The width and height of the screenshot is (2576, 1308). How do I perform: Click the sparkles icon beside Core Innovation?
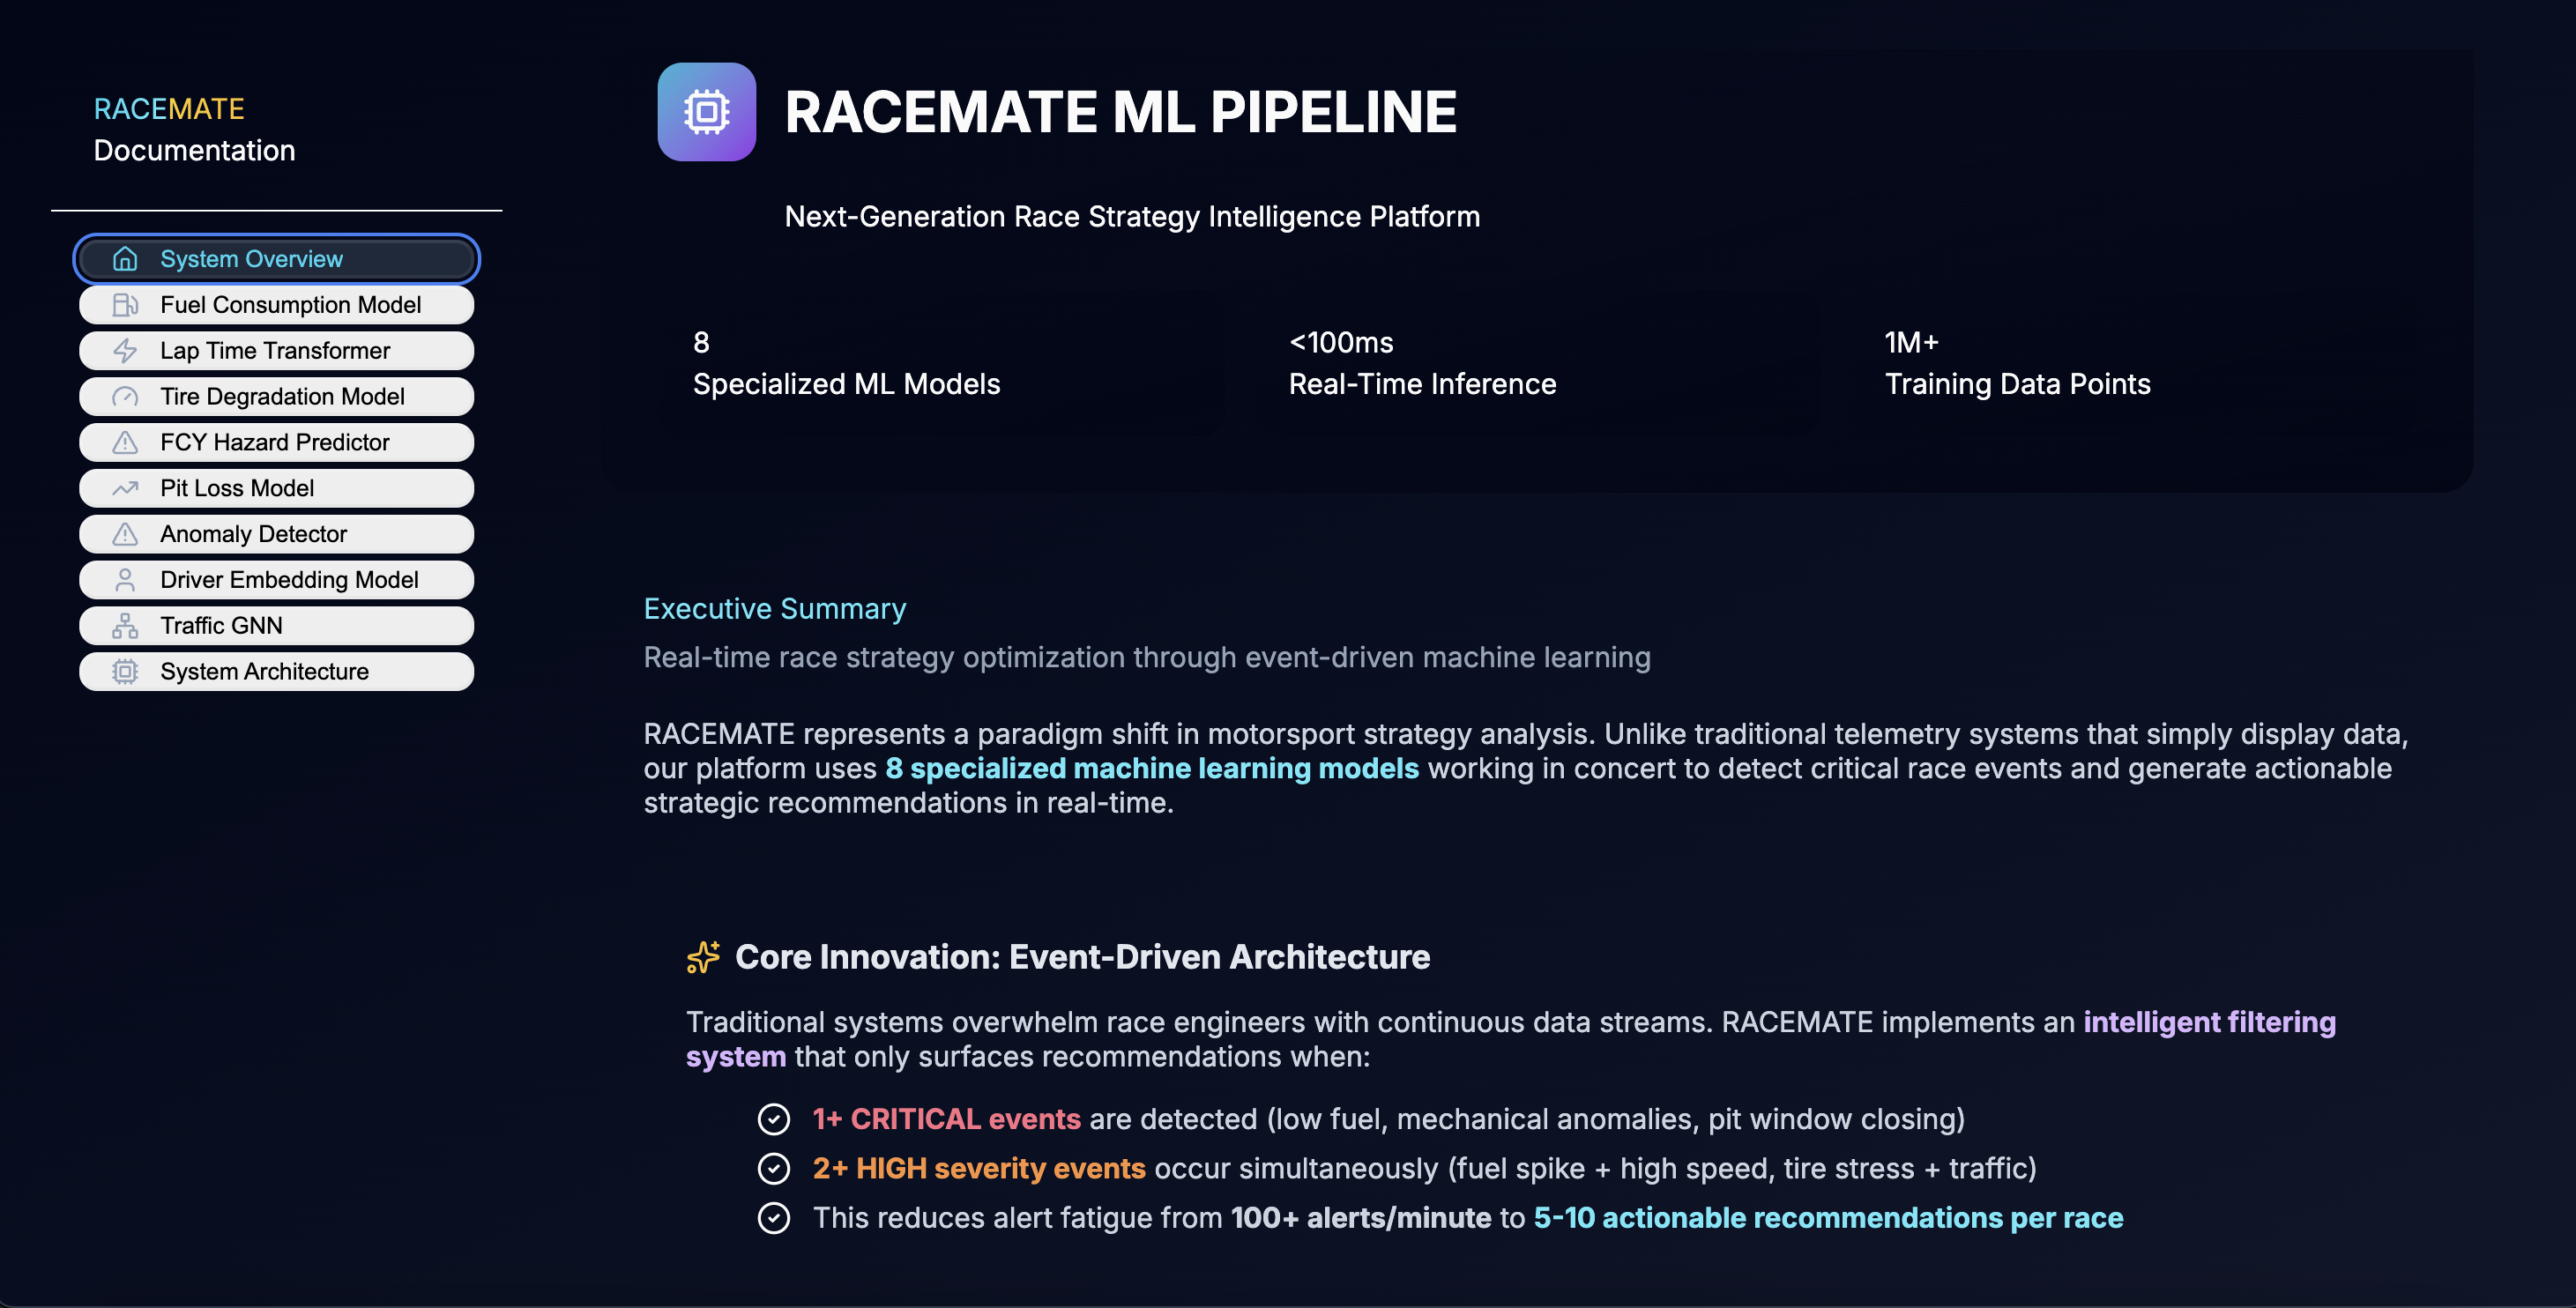pyautogui.click(x=703, y=957)
